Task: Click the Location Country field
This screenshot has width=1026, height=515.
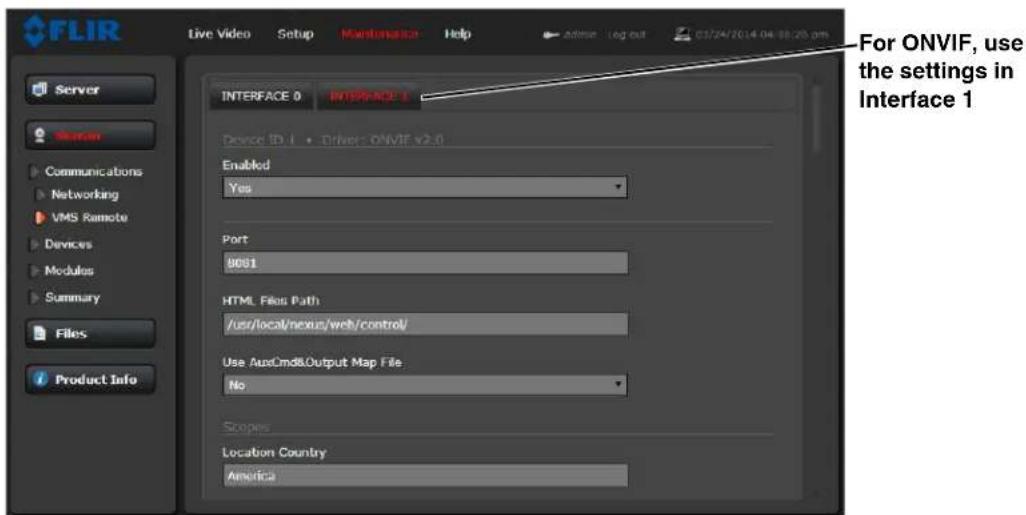Action: 425,476
